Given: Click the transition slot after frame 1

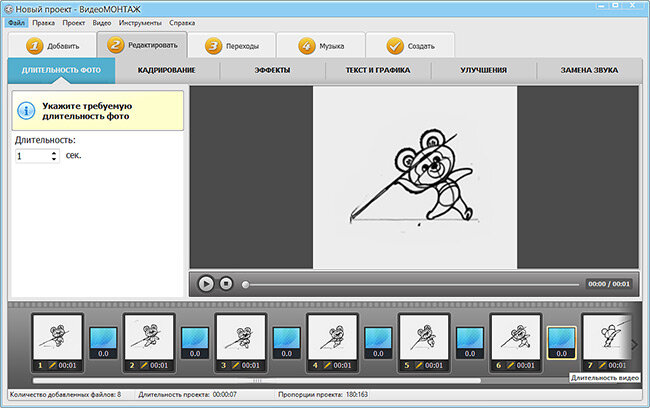Looking at the screenshot, I should click(103, 342).
